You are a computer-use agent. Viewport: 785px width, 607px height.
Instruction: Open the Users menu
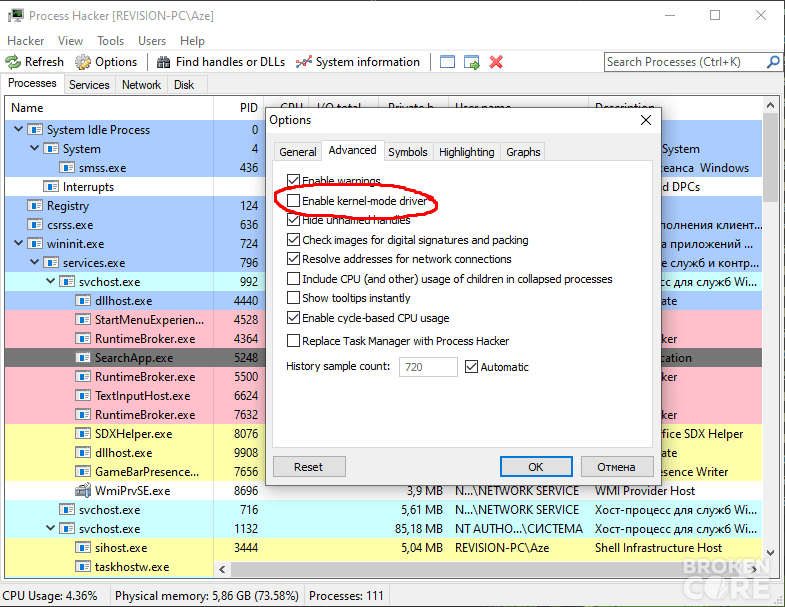tap(152, 41)
